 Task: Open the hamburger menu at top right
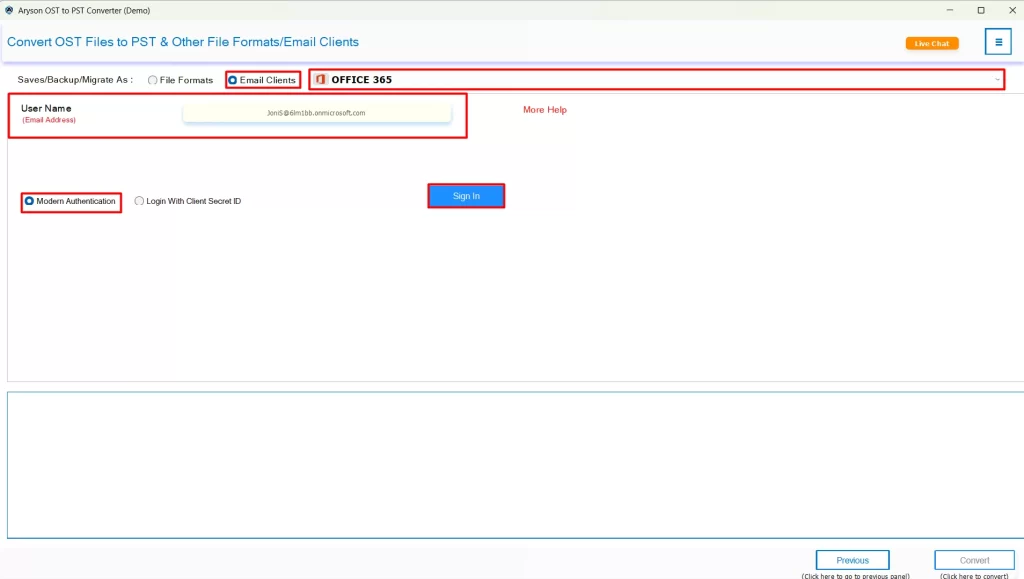[998, 42]
